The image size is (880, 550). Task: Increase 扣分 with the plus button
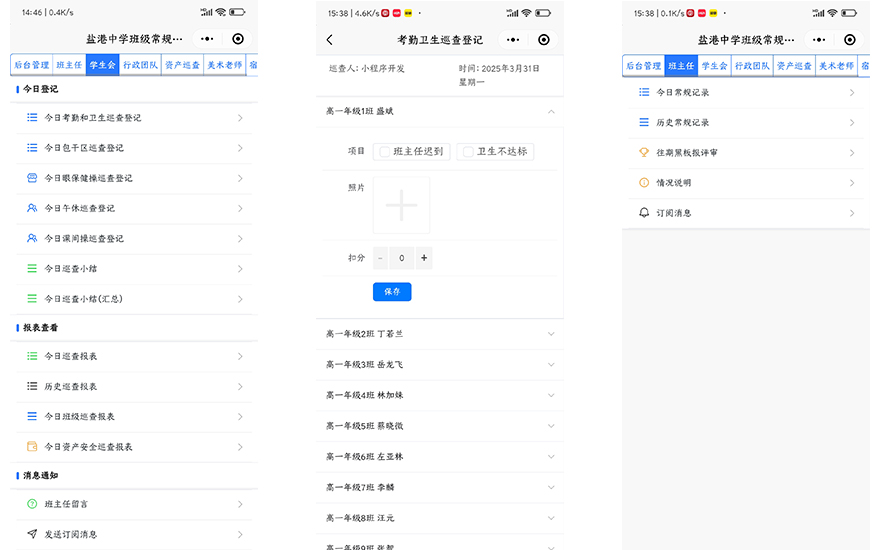[x=424, y=258]
